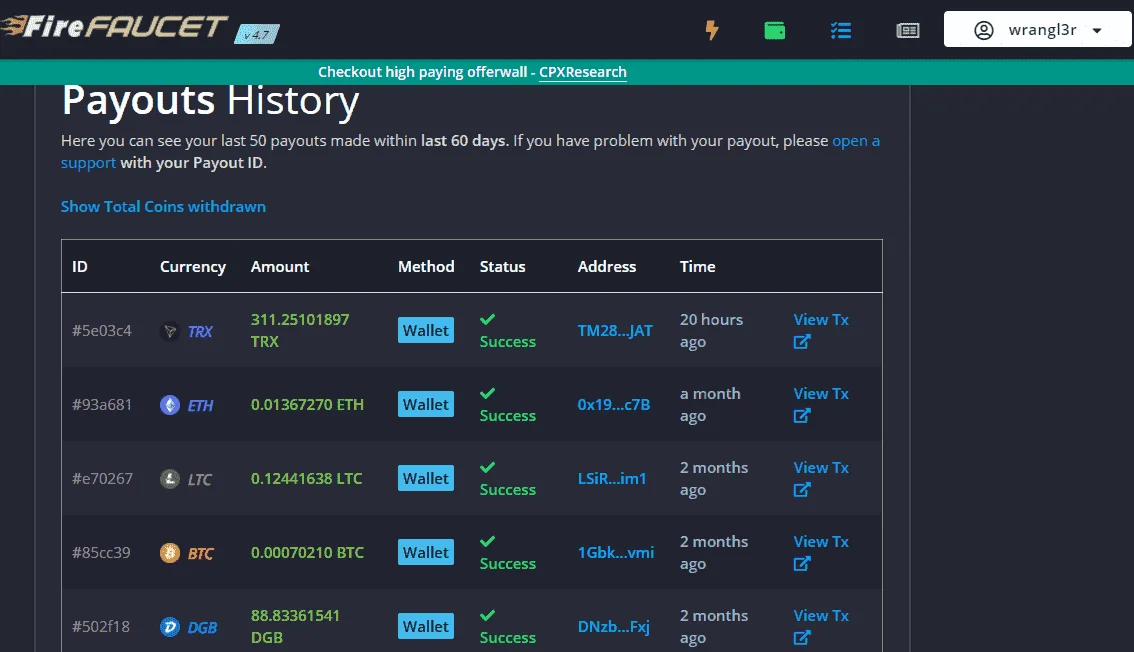
Task: Open address DNzb...Fxj
Action: 613,627
